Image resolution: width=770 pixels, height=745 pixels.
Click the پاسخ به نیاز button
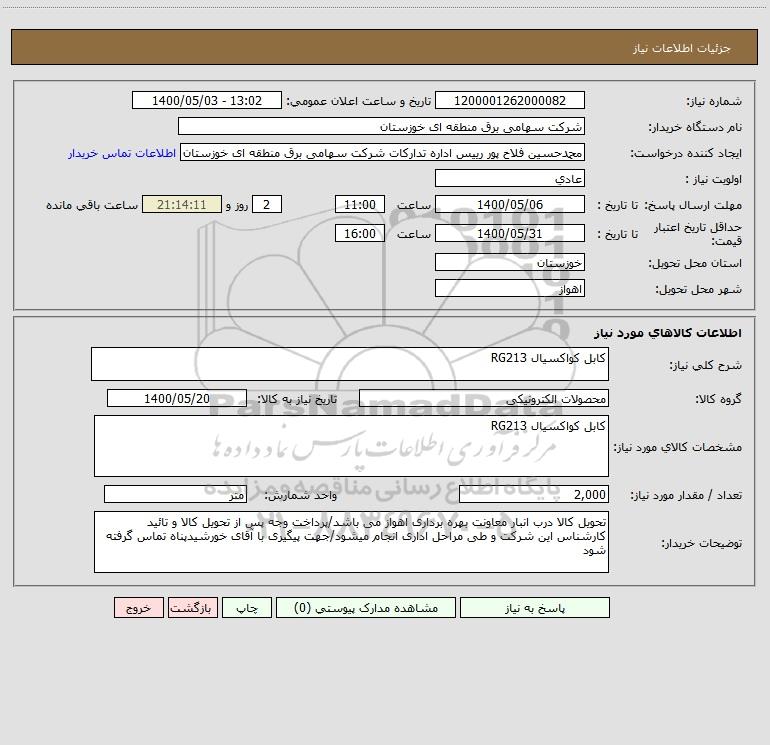(535, 608)
